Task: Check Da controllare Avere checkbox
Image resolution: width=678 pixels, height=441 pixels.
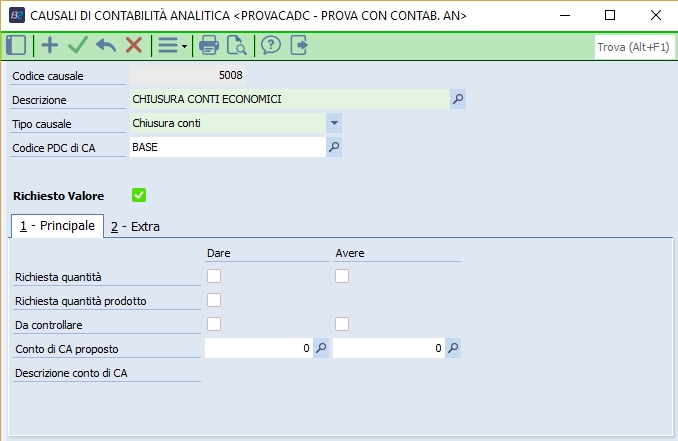Action: coord(342,324)
